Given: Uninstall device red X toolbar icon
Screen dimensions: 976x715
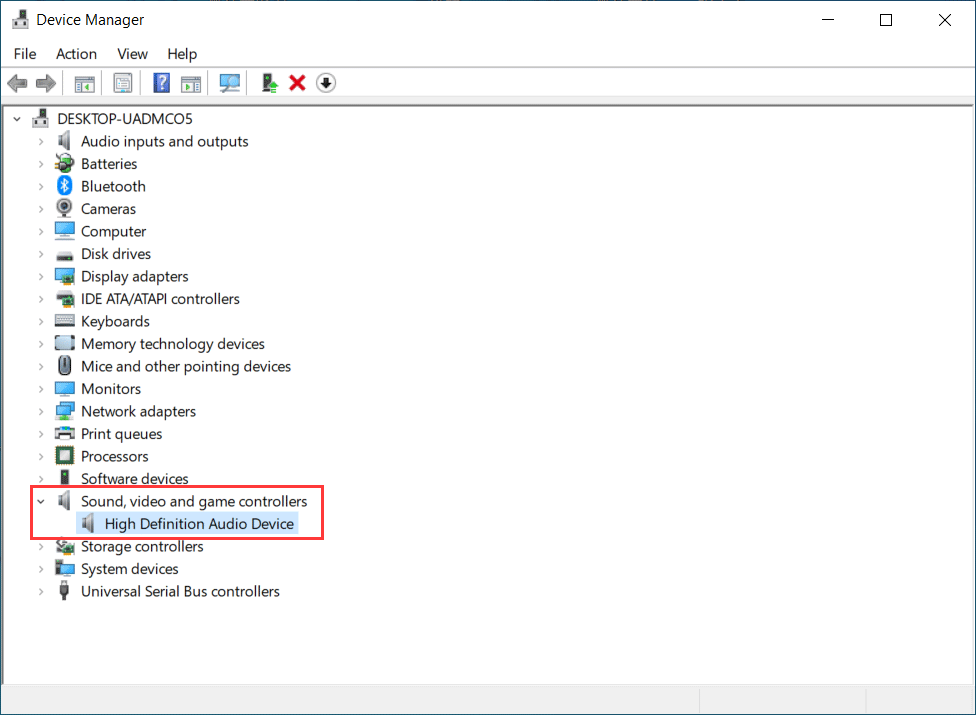Looking at the screenshot, I should [298, 83].
